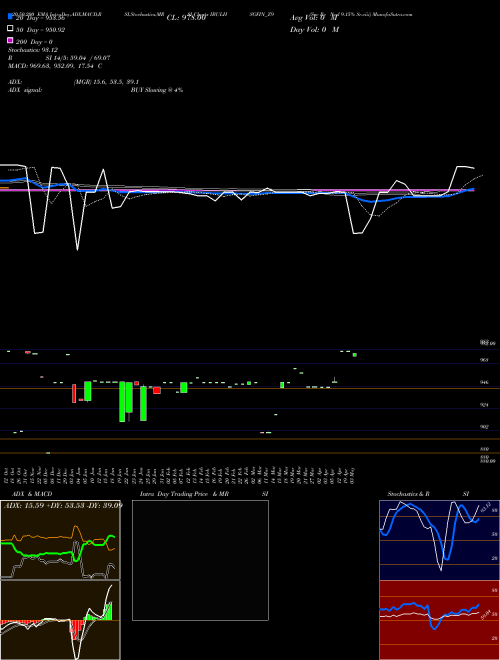Click the 'Day Vol: 0 M' label
Screen dimensions: 500x660
[314, 29]
